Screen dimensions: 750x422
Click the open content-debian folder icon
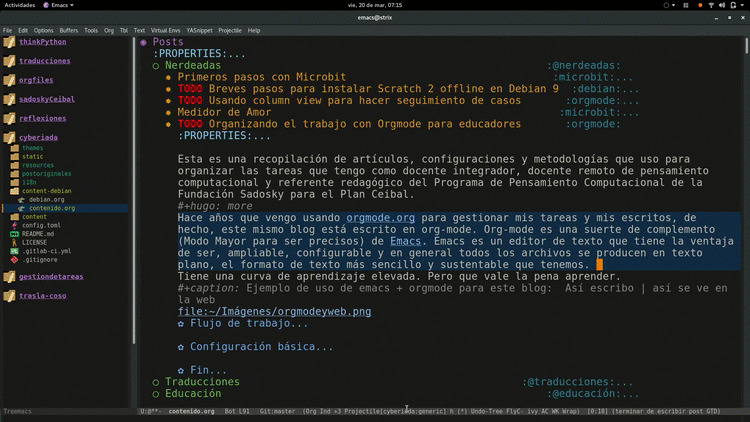[15, 191]
